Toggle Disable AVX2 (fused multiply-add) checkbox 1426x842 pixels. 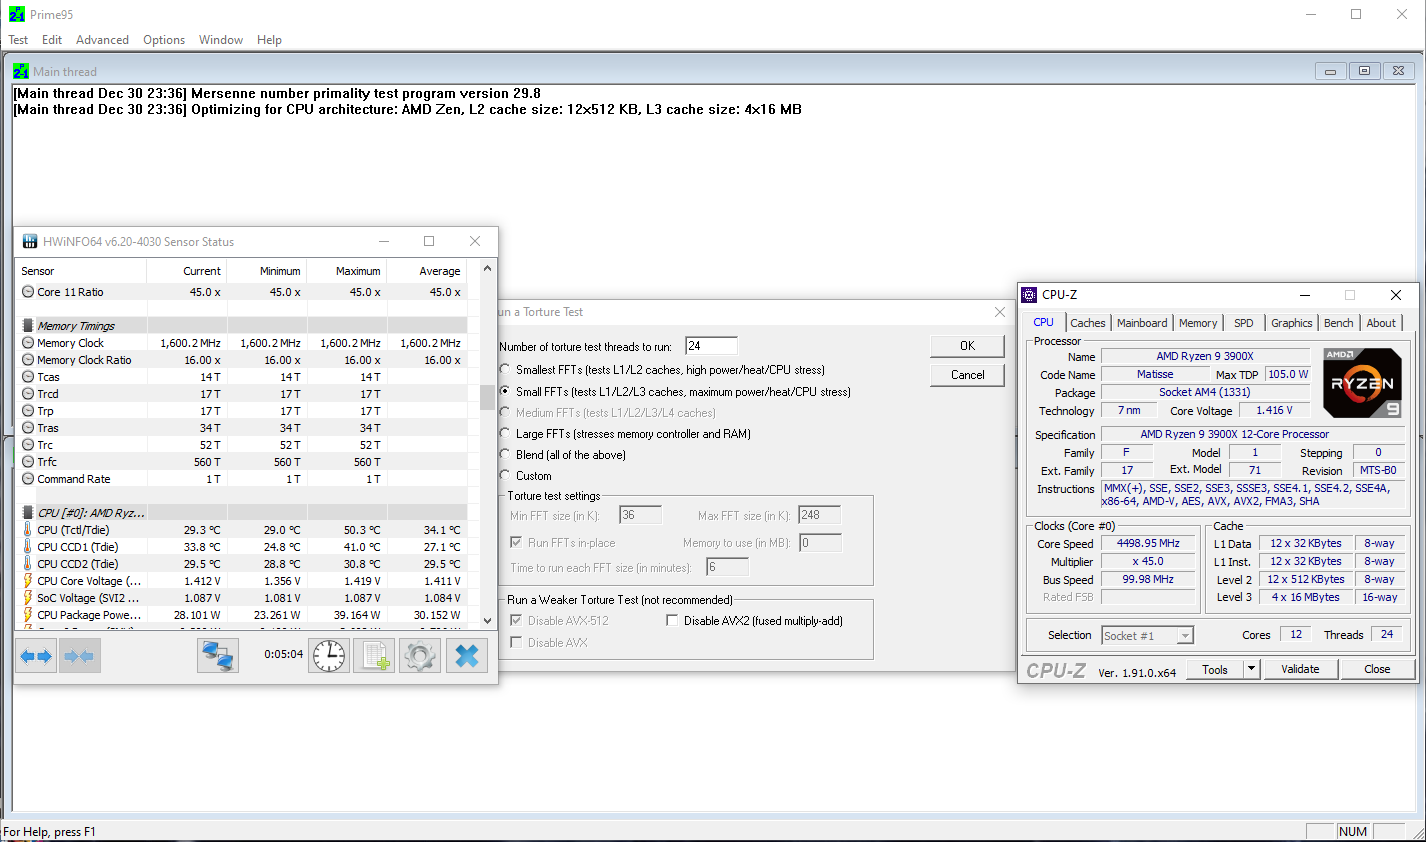coord(672,620)
